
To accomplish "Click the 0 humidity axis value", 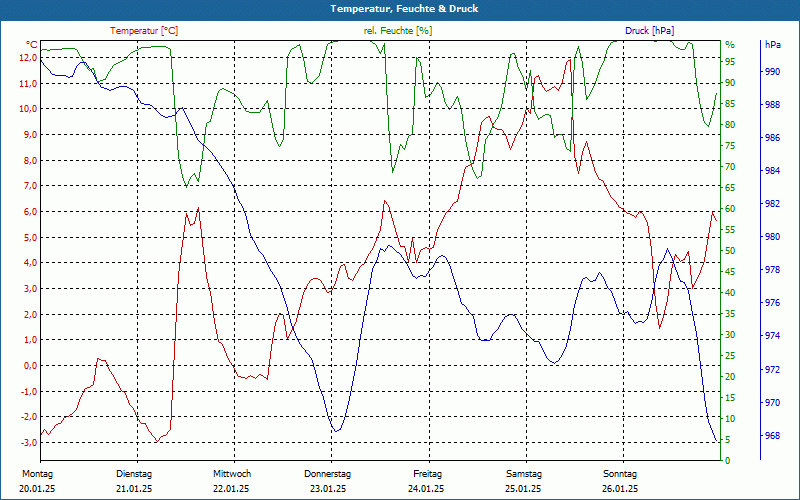I will point(728,461).
